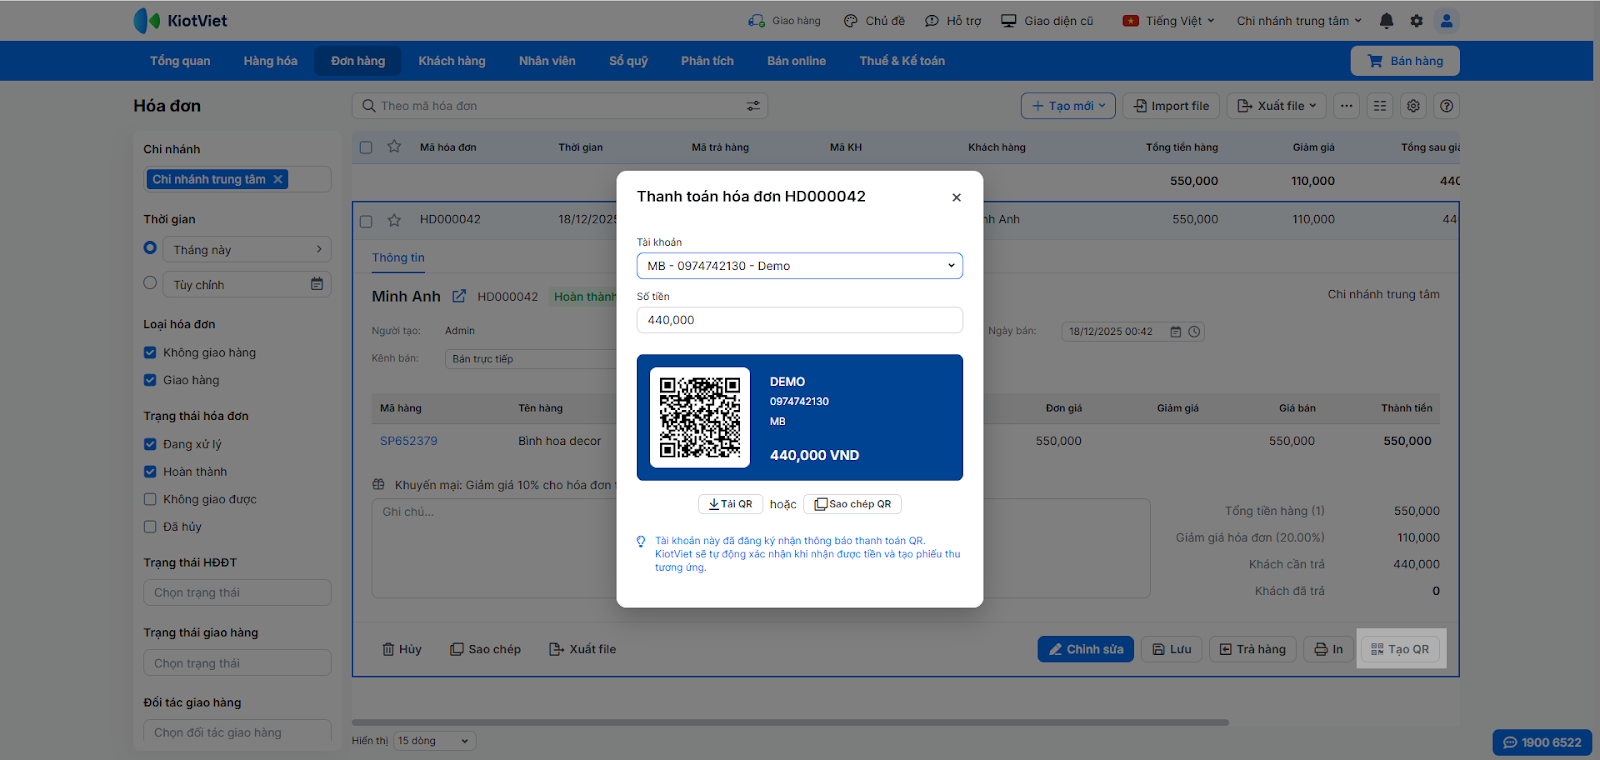
Task: Star invoice HD000042 as favorite
Action: [x=394, y=220]
